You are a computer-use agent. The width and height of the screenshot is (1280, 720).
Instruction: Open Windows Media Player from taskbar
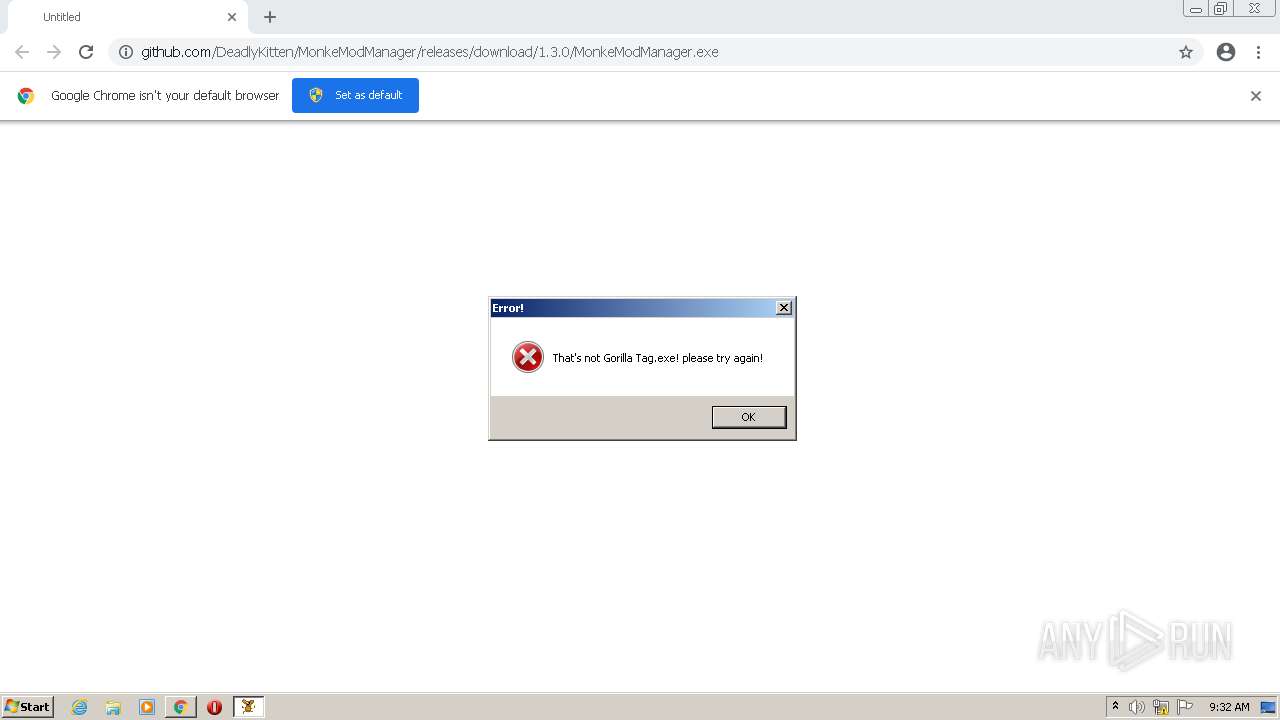pos(147,707)
